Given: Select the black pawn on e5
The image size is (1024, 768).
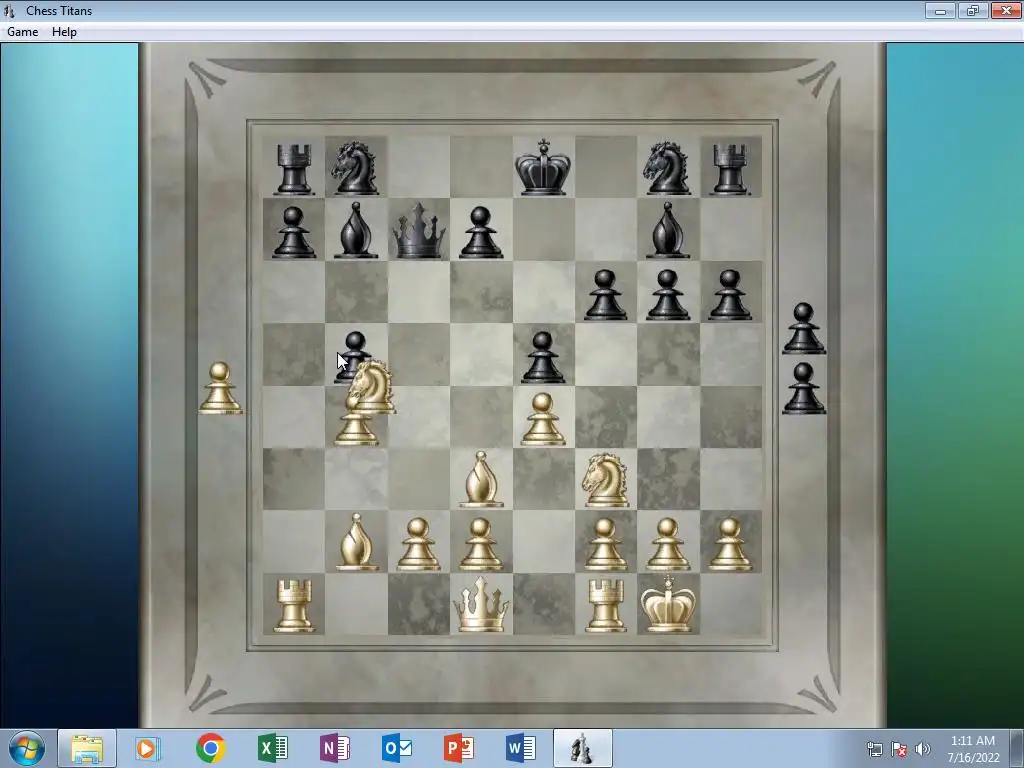Looking at the screenshot, I should (x=543, y=357).
